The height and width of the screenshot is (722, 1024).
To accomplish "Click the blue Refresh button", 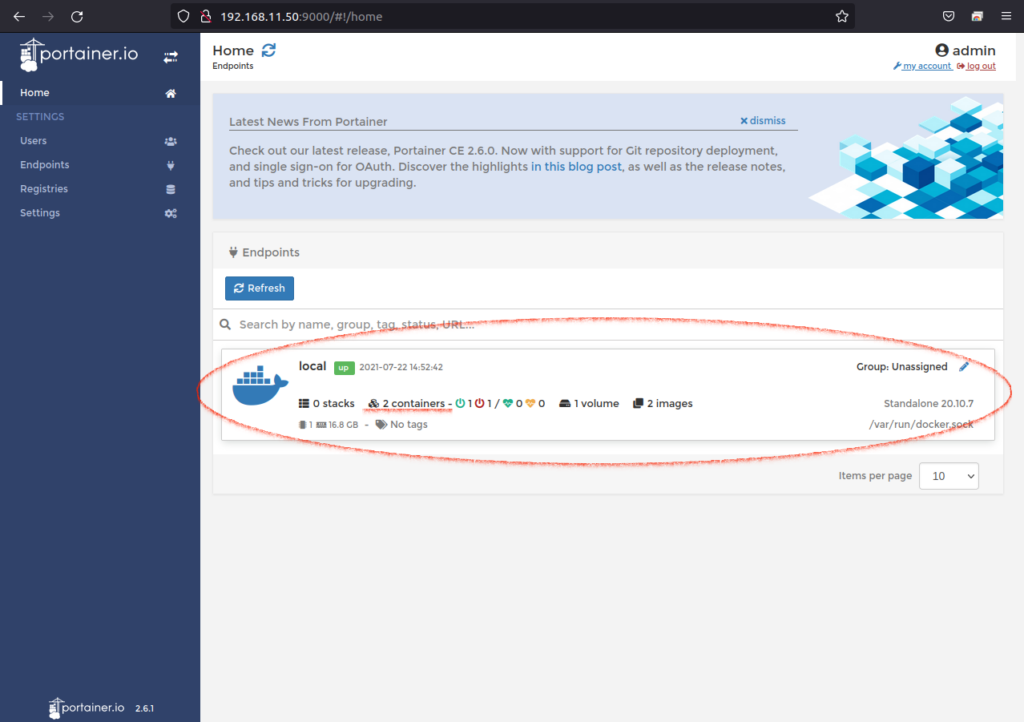I will pyautogui.click(x=259, y=288).
